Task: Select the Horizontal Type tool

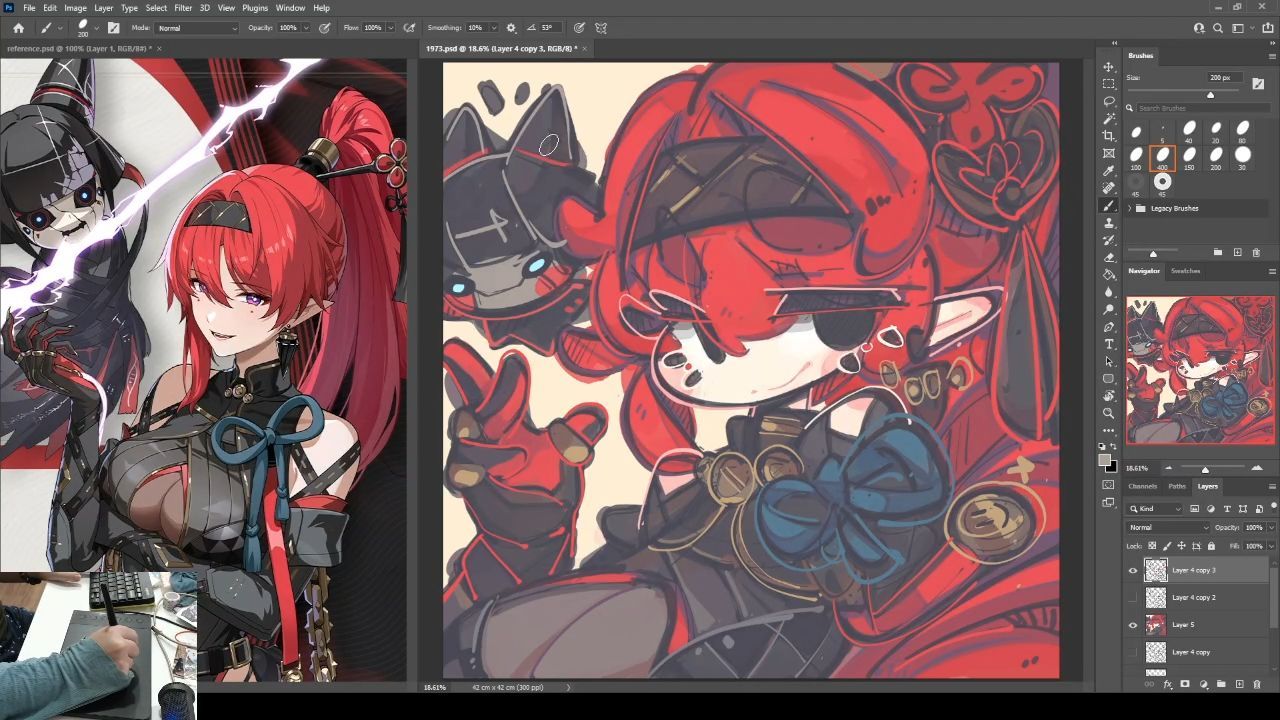Action: (x=1108, y=344)
